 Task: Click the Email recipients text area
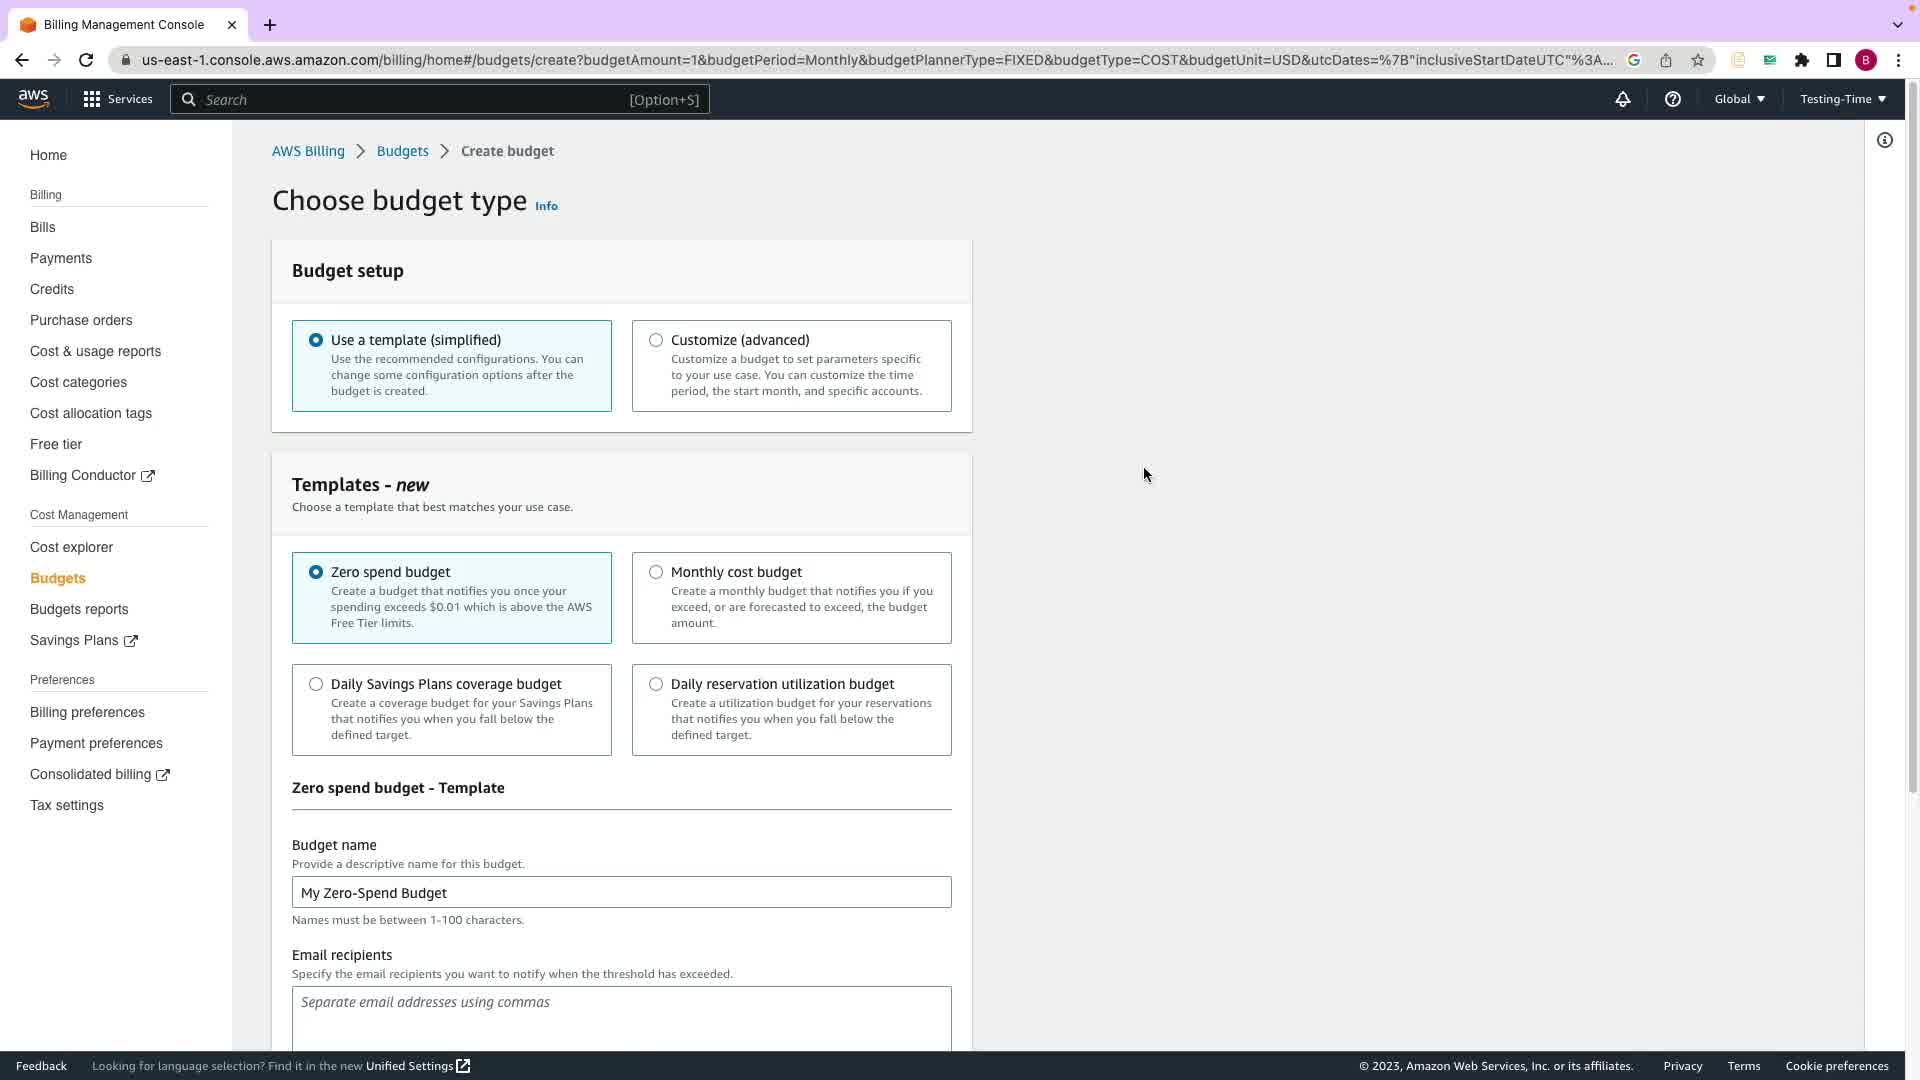[621, 1017]
